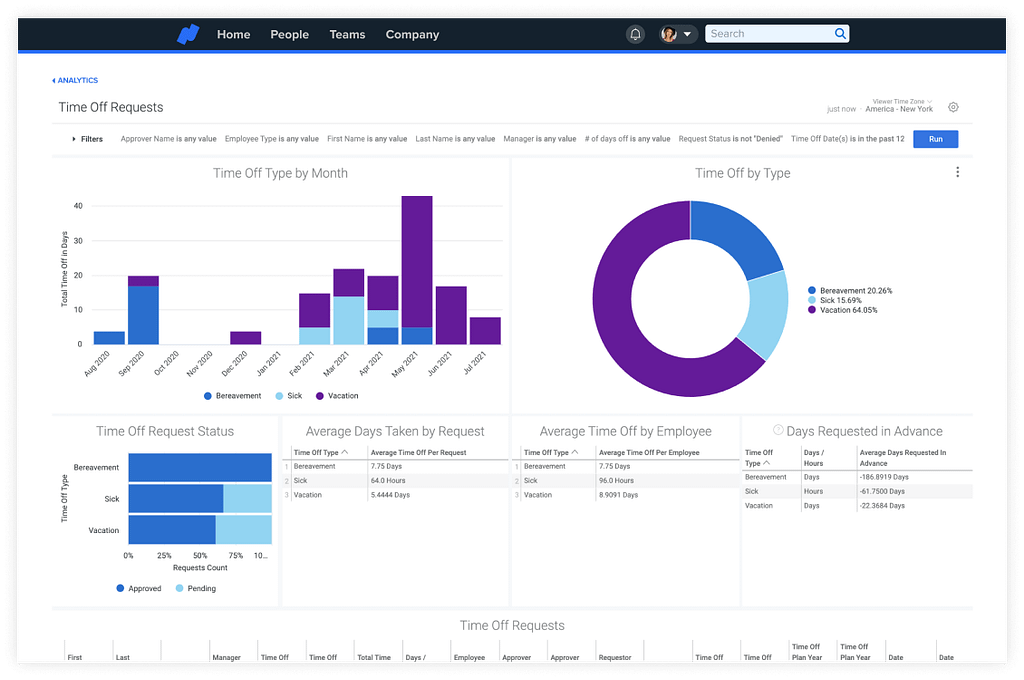This screenshot has height=680, width=1024.
Task: Open dashboard settings gear icon
Action: click(953, 107)
